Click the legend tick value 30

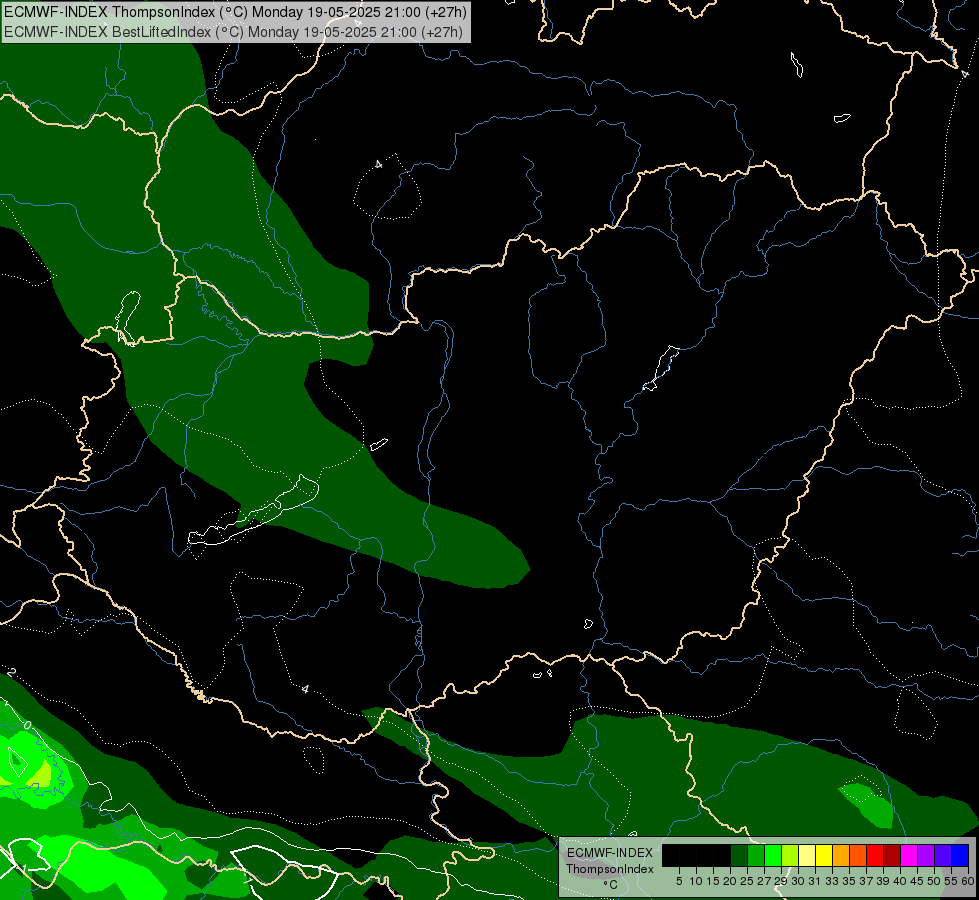pyautogui.click(x=798, y=881)
